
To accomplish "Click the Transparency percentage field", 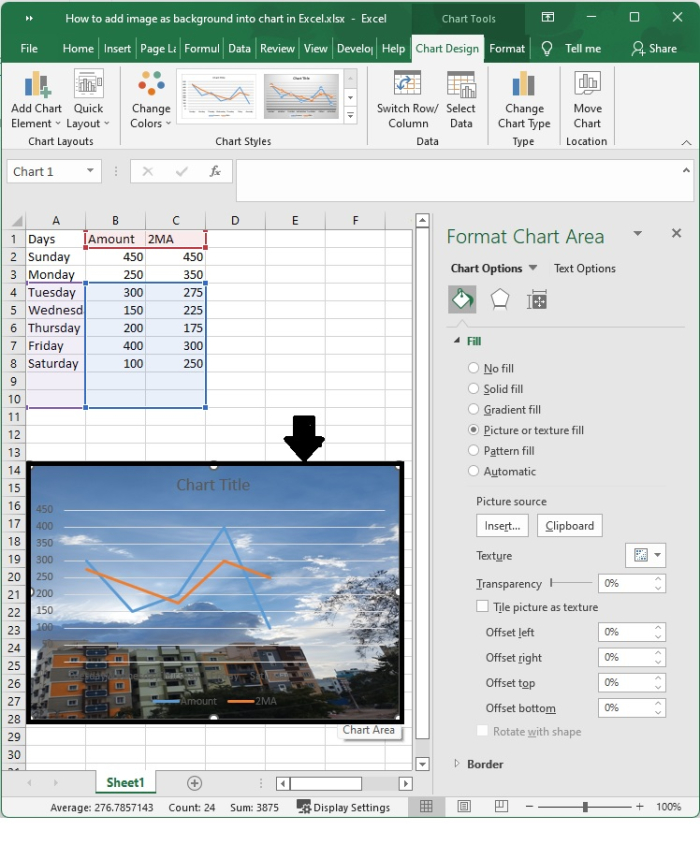I will tap(625, 583).
